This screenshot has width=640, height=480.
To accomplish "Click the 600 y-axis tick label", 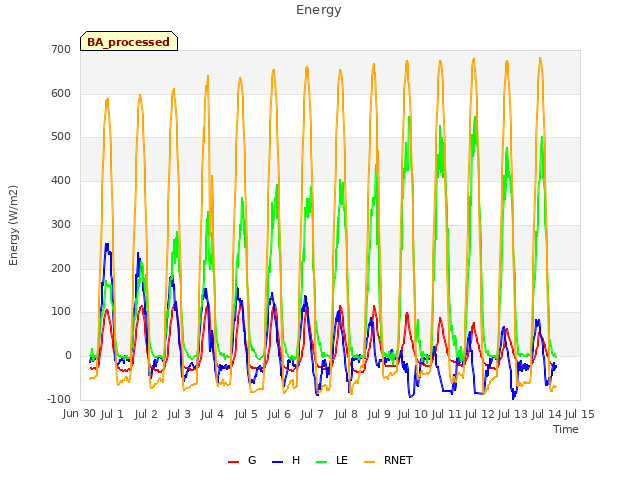I will point(61,93).
